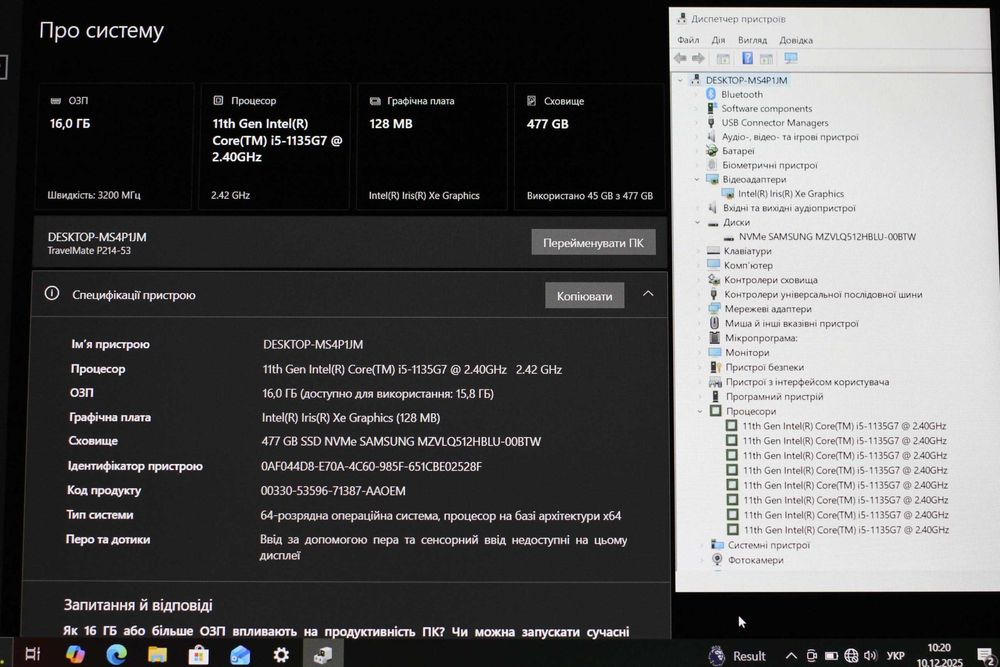Screen dimensions: 1000x667
Task: Open Task View from the taskbar
Action: pyautogui.click(x=33, y=654)
